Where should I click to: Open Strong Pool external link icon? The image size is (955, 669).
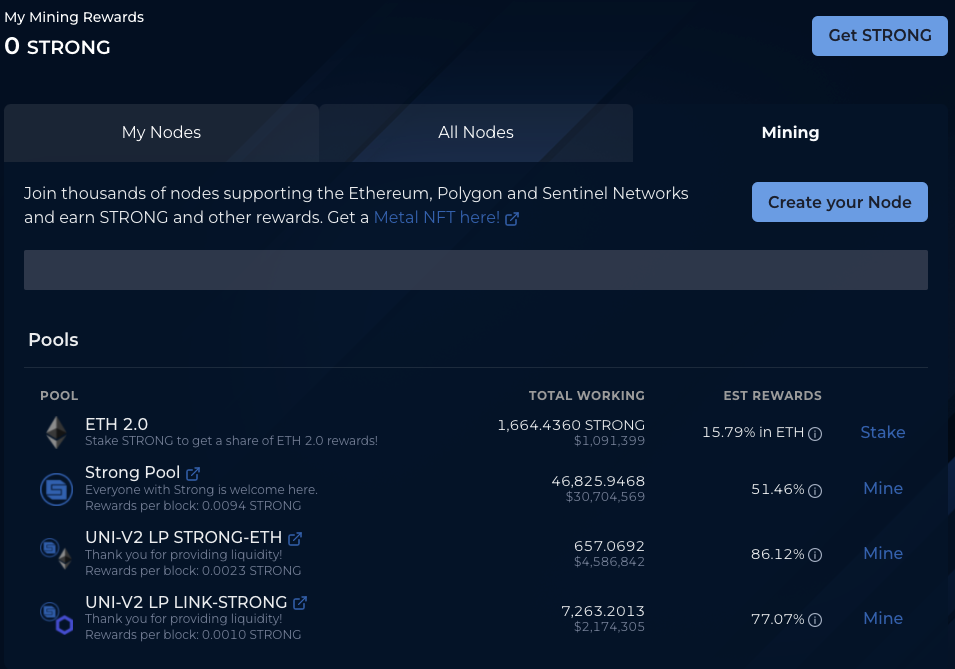coord(193,473)
